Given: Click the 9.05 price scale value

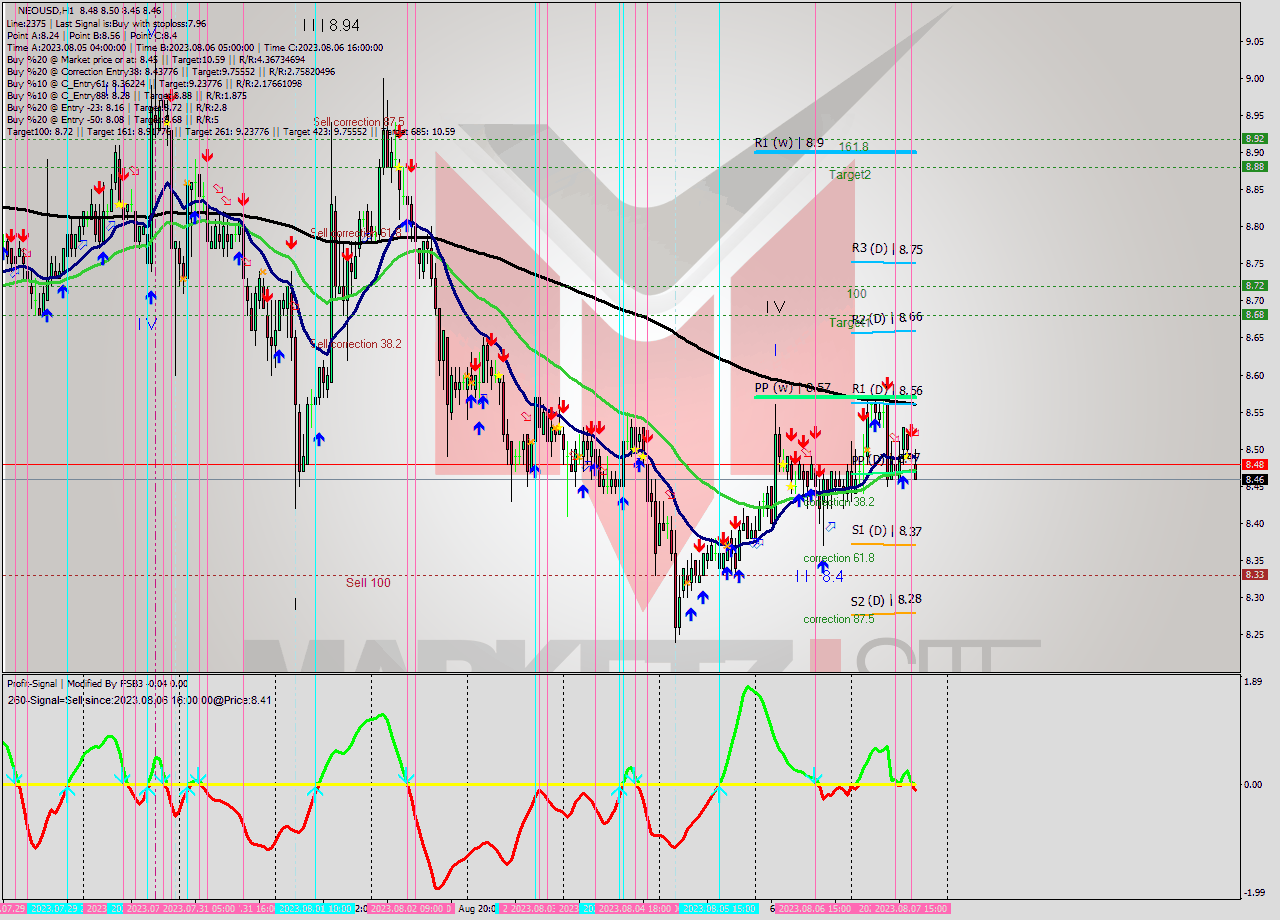Looking at the screenshot, I should pos(1253,41).
